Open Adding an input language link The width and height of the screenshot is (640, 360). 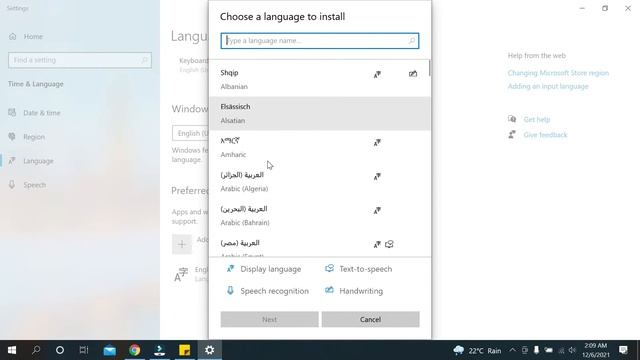(548, 87)
